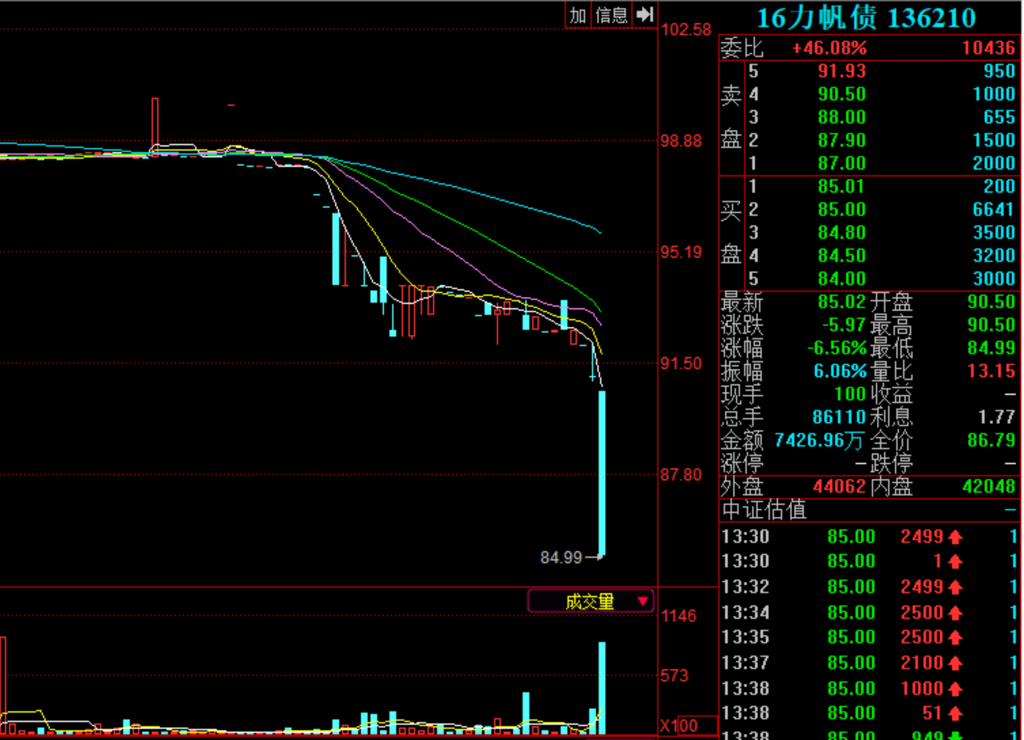
Task: Click the 外盘 value 44062
Action: [839, 487]
